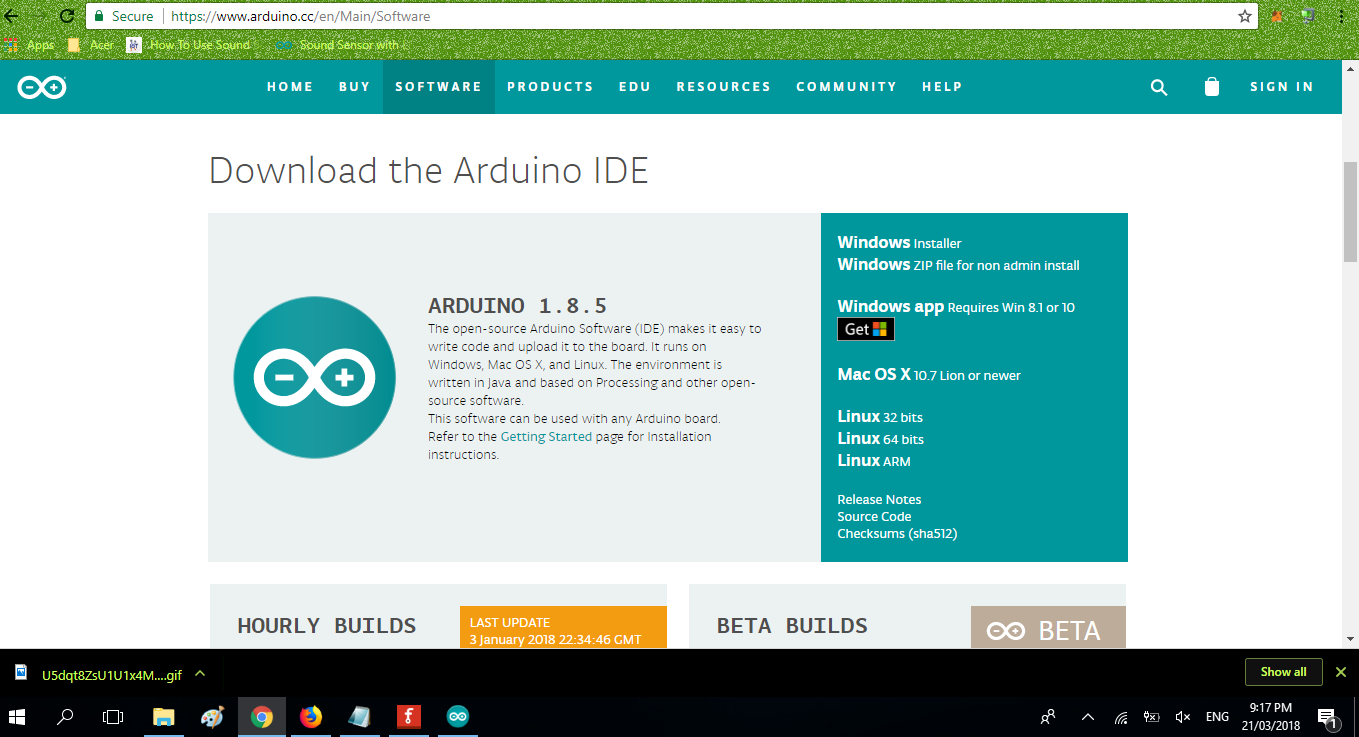Click the muted volume tray icon
The width and height of the screenshot is (1359, 737).
click(x=1183, y=716)
